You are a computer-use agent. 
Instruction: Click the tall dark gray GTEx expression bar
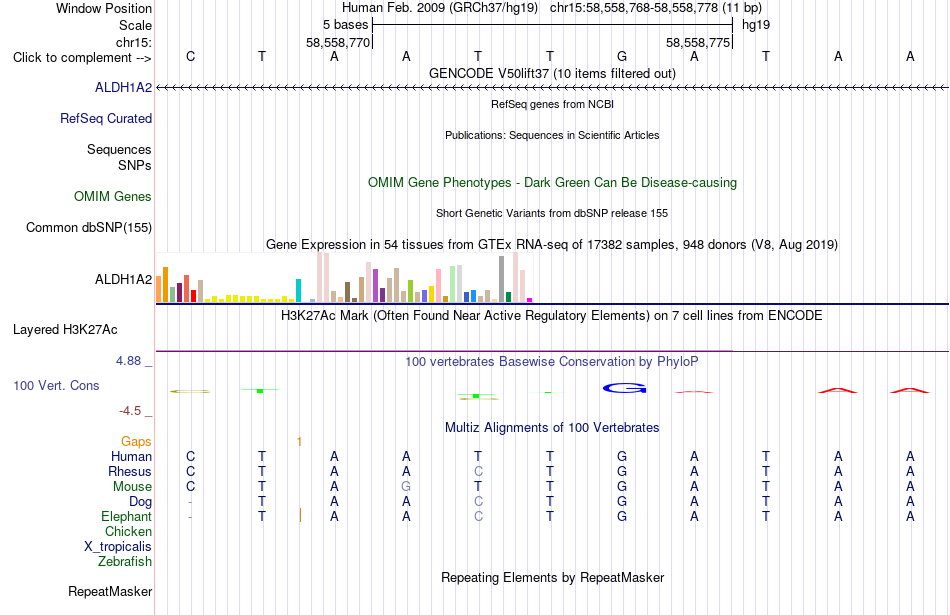point(502,279)
